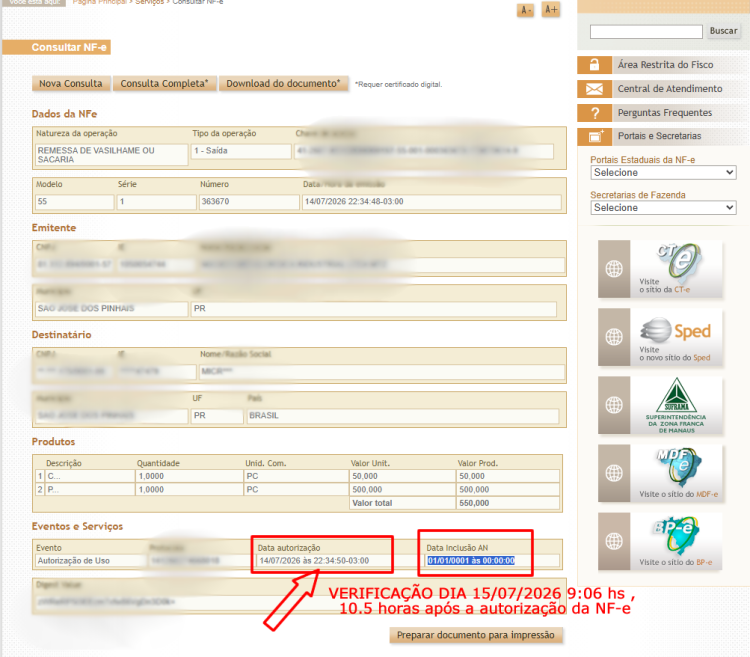Click Preparar documento para impressão button

(475, 635)
